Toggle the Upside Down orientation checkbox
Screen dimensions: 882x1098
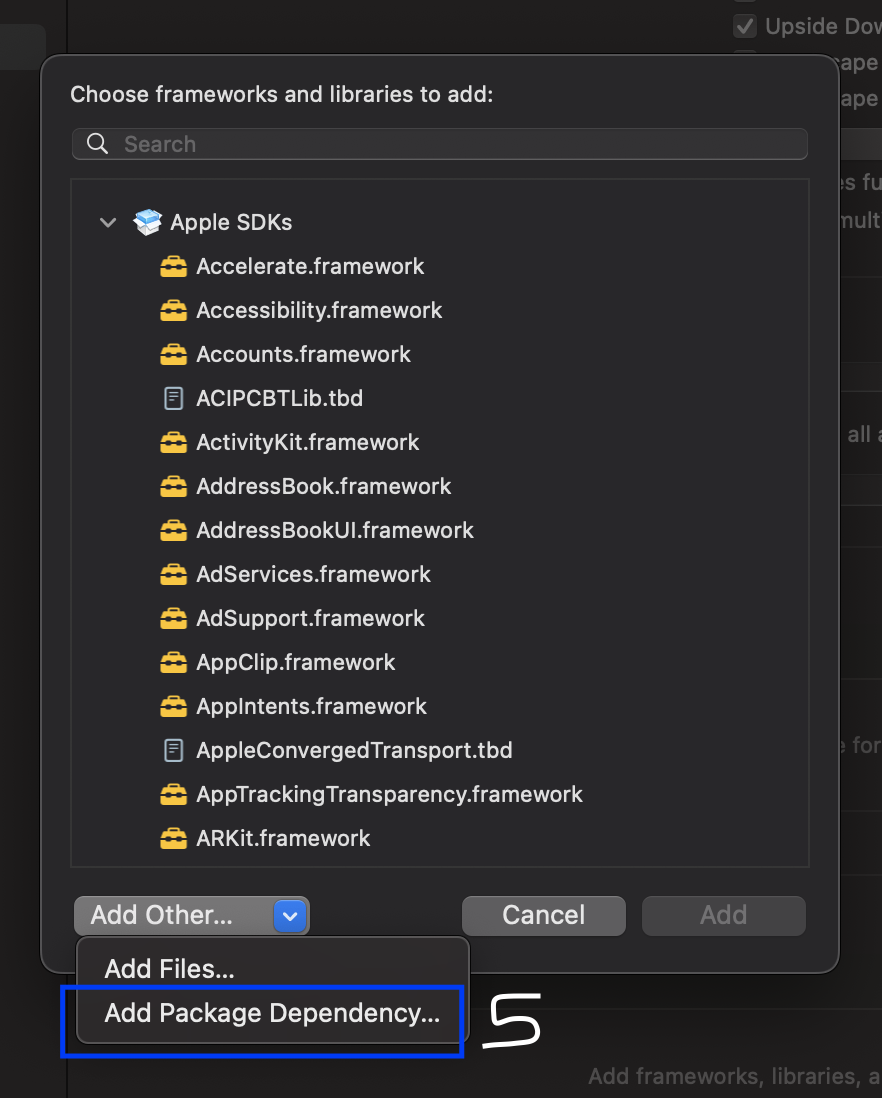pyautogui.click(x=745, y=26)
